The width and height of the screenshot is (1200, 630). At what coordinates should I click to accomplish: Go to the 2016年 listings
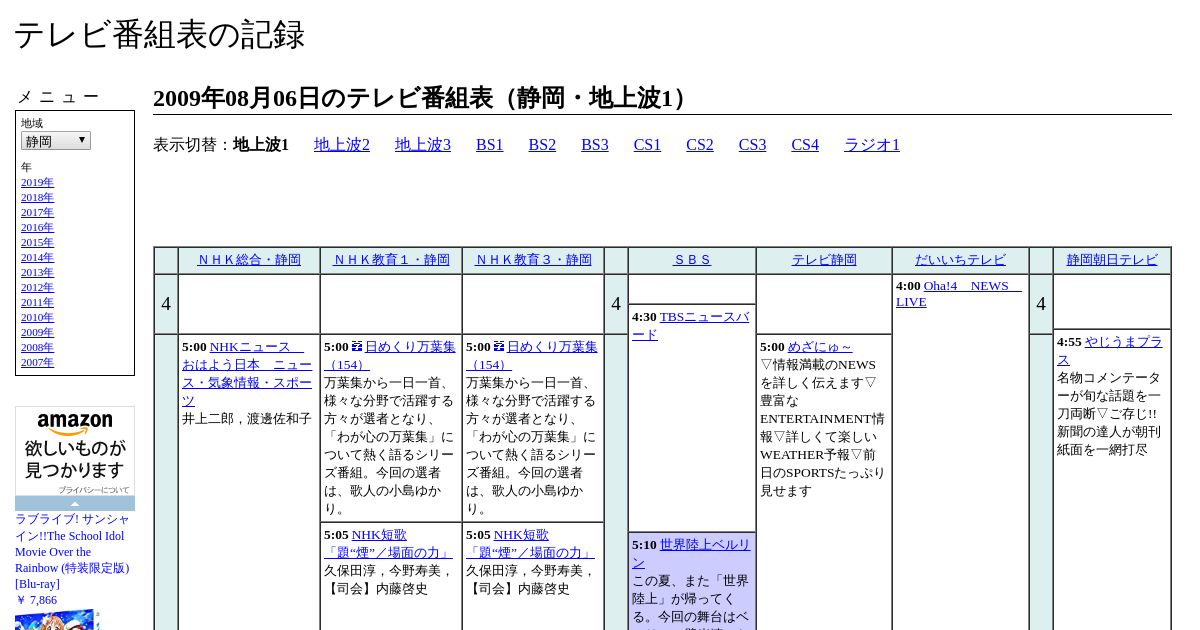tap(37, 227)
